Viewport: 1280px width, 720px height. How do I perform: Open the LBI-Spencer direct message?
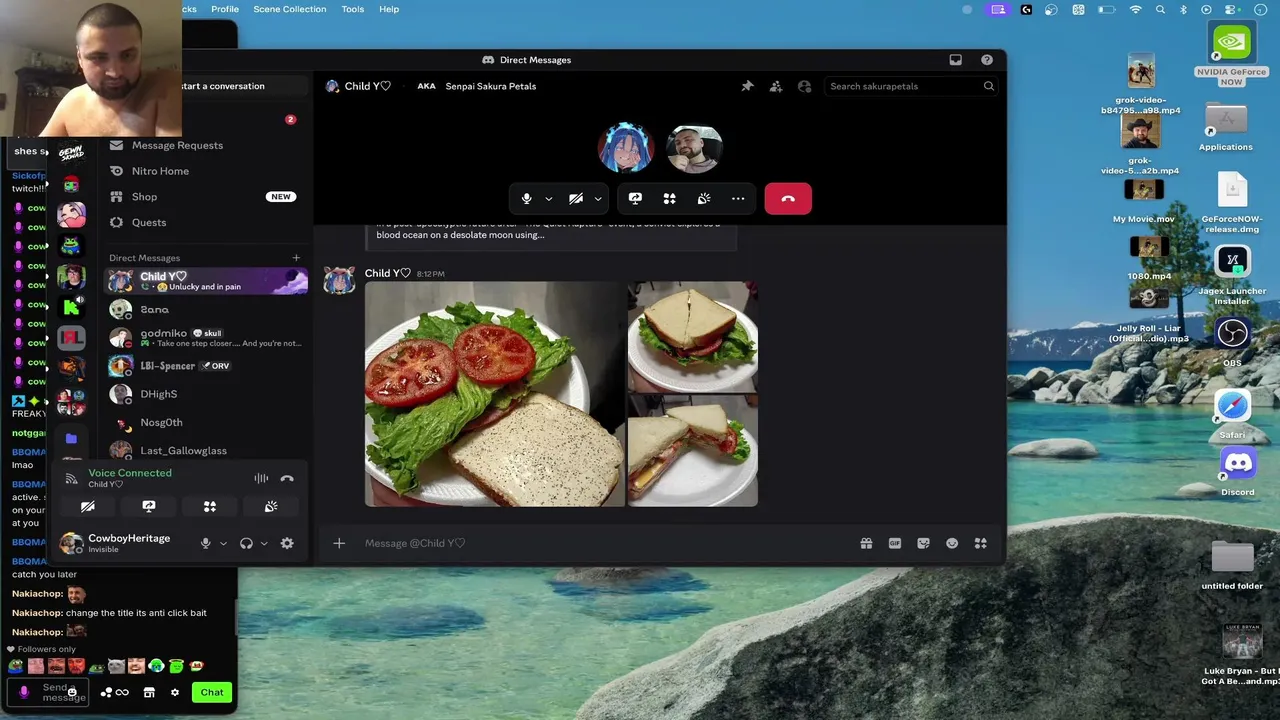tap(205, 366)
